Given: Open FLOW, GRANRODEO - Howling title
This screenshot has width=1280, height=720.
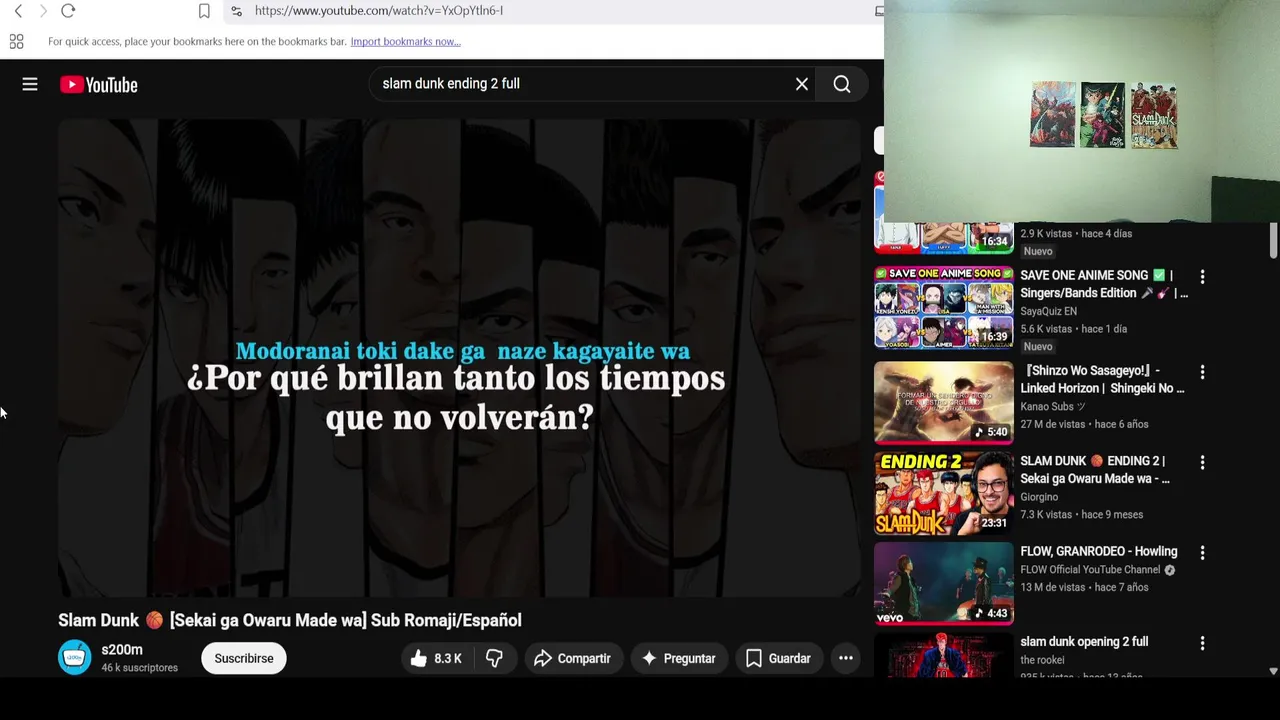Looking at the screenshot, I should (x=1099, y=552).
